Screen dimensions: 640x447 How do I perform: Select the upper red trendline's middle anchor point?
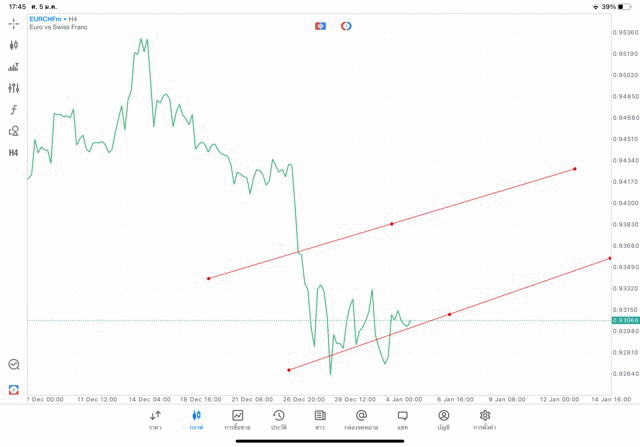tap(391, 224)
